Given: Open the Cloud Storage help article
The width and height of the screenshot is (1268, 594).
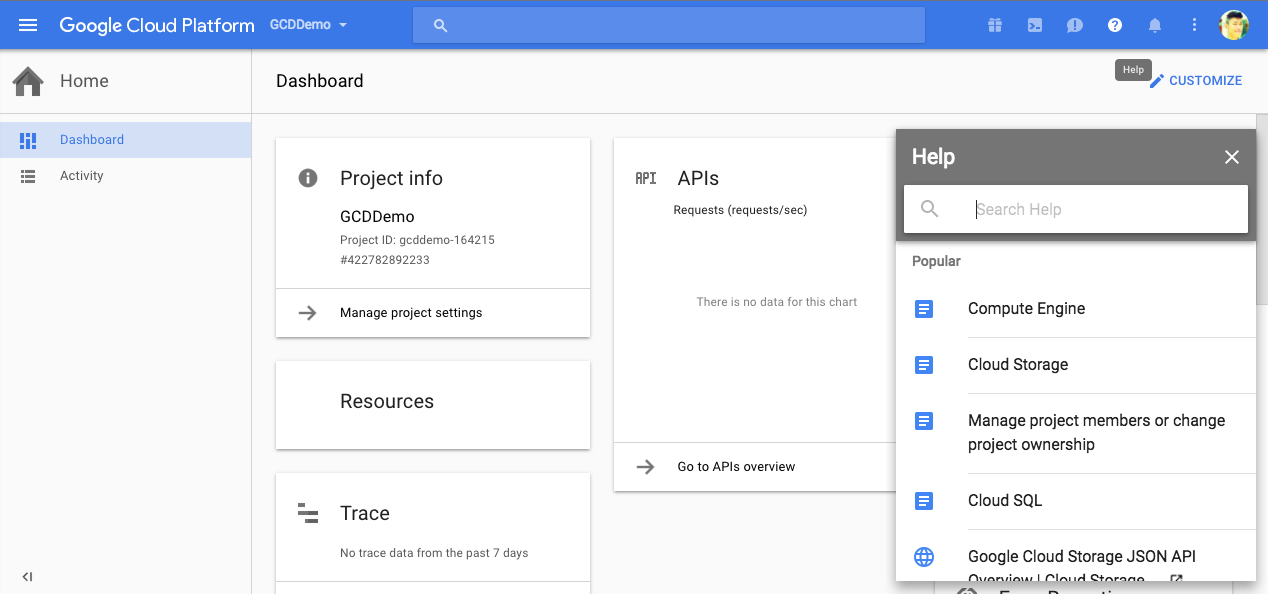Looking at the screenshot, I should coord(1018,365).
